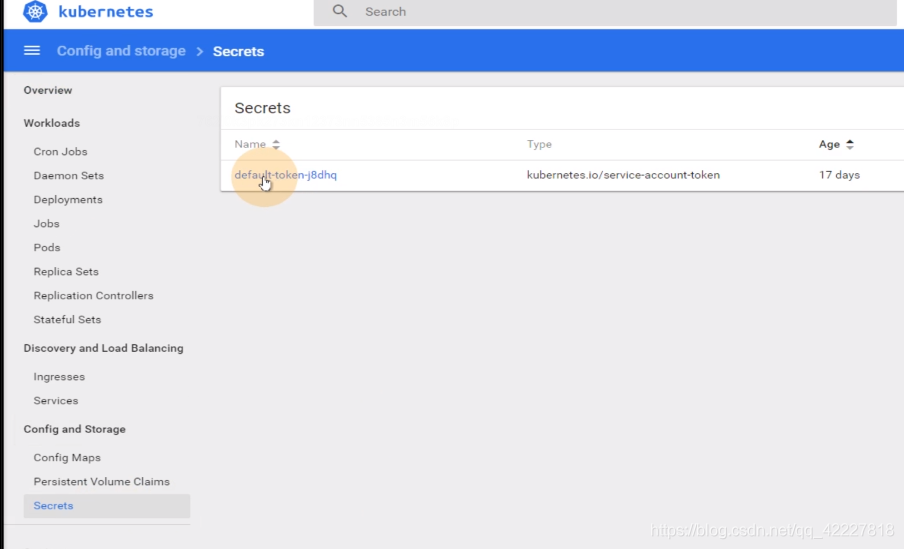
Task: Go to Config and storage breadcrumb
Action: [x=121, y=51]
